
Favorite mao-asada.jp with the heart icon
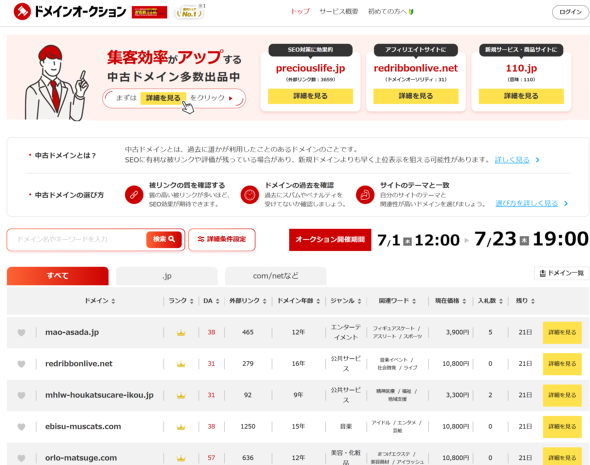click(x=21, y=333)
